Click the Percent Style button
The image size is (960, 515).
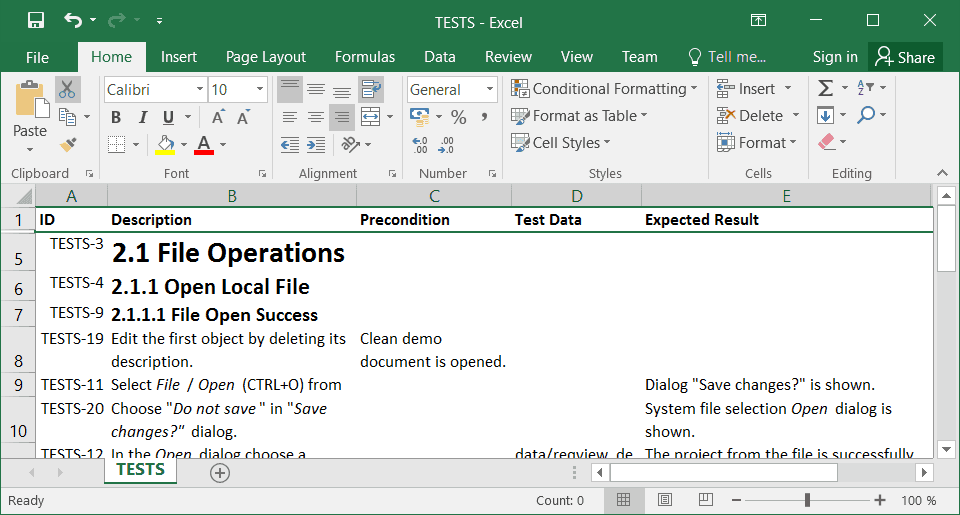458,117
